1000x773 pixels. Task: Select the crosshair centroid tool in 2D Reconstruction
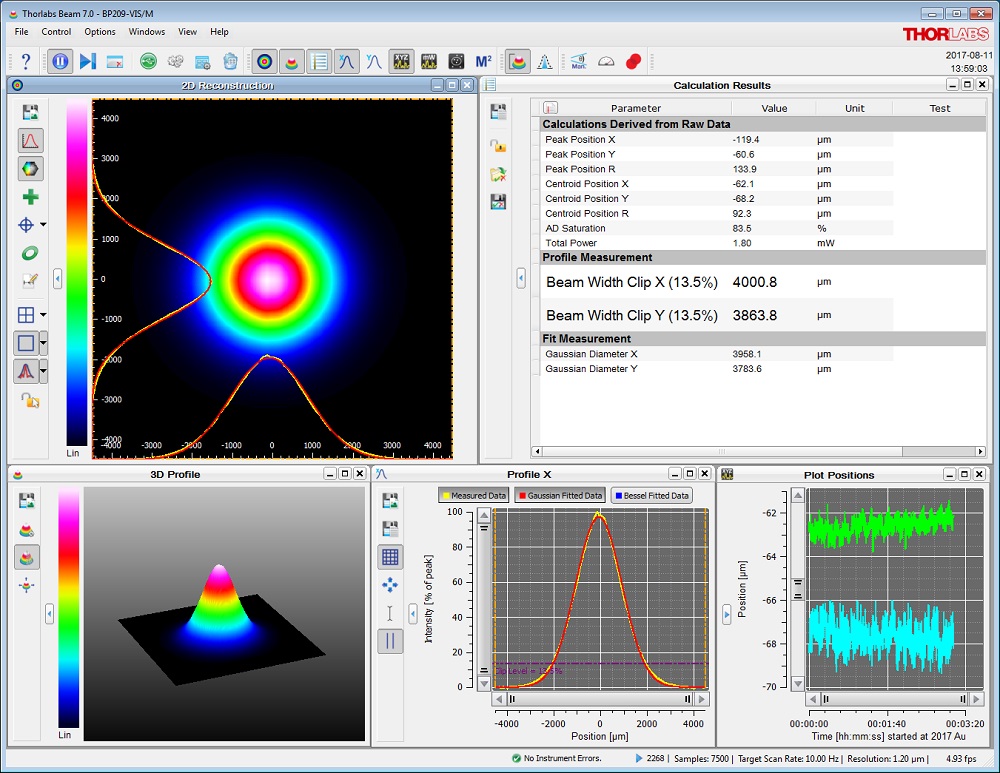[27, 224]
